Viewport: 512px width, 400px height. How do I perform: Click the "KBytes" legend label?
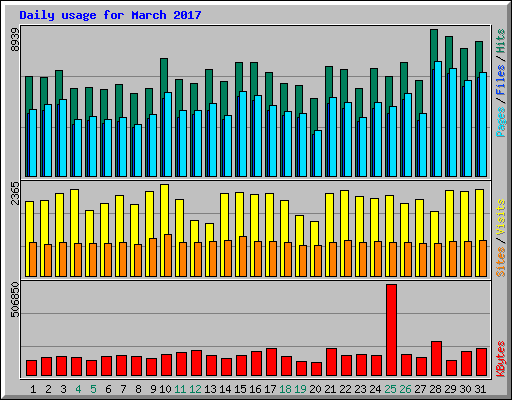coord(501,359)
